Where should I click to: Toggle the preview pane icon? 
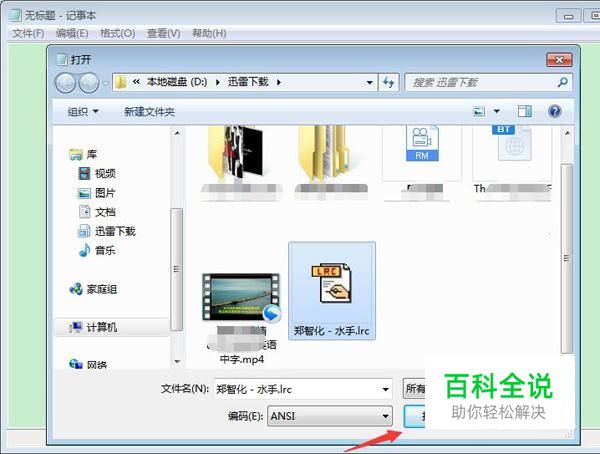(x=525, y=111)
